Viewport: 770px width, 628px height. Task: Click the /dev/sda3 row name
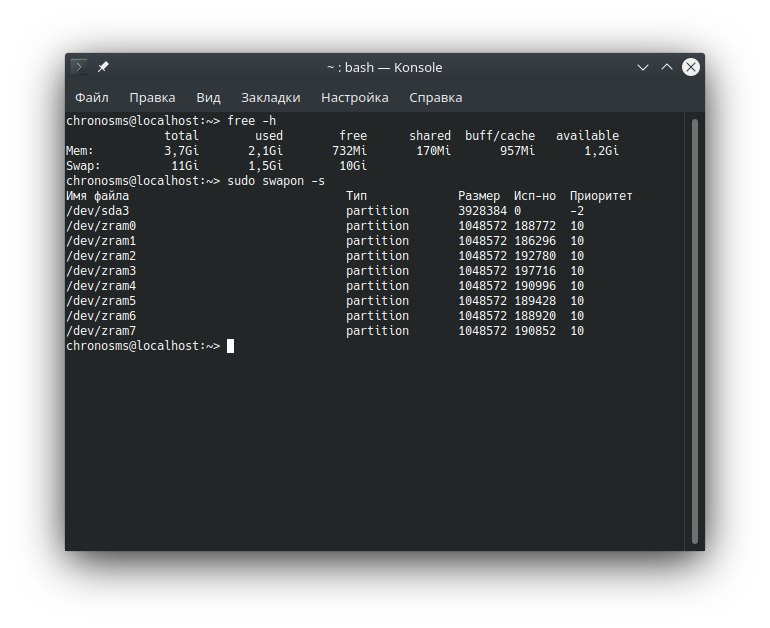point(98,211)
